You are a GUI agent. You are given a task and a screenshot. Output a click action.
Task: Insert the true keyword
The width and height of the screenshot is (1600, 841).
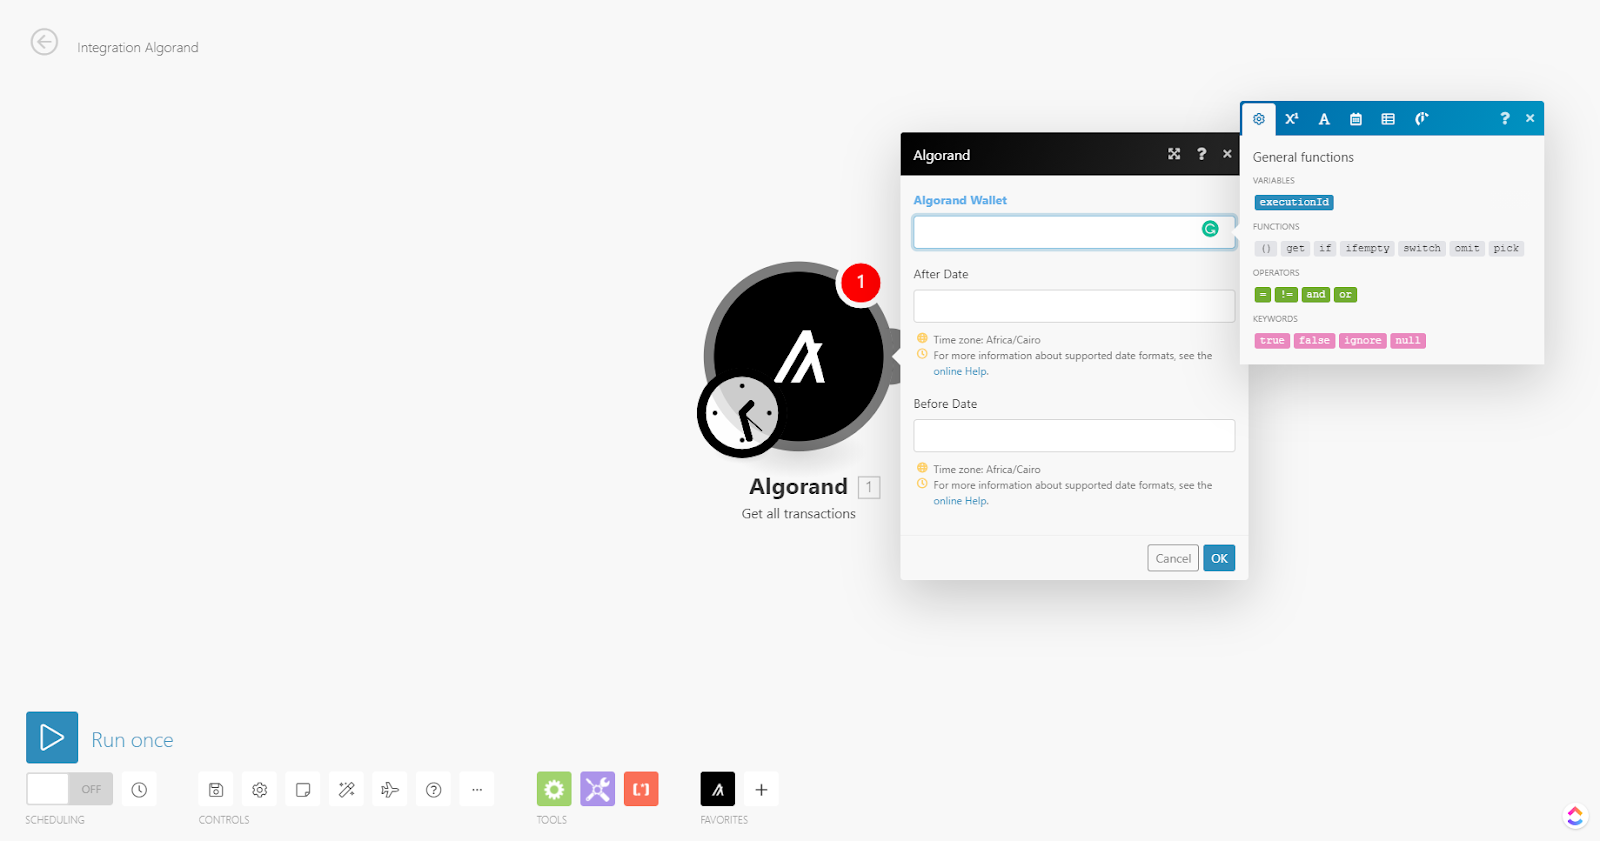click(1272, 340)
